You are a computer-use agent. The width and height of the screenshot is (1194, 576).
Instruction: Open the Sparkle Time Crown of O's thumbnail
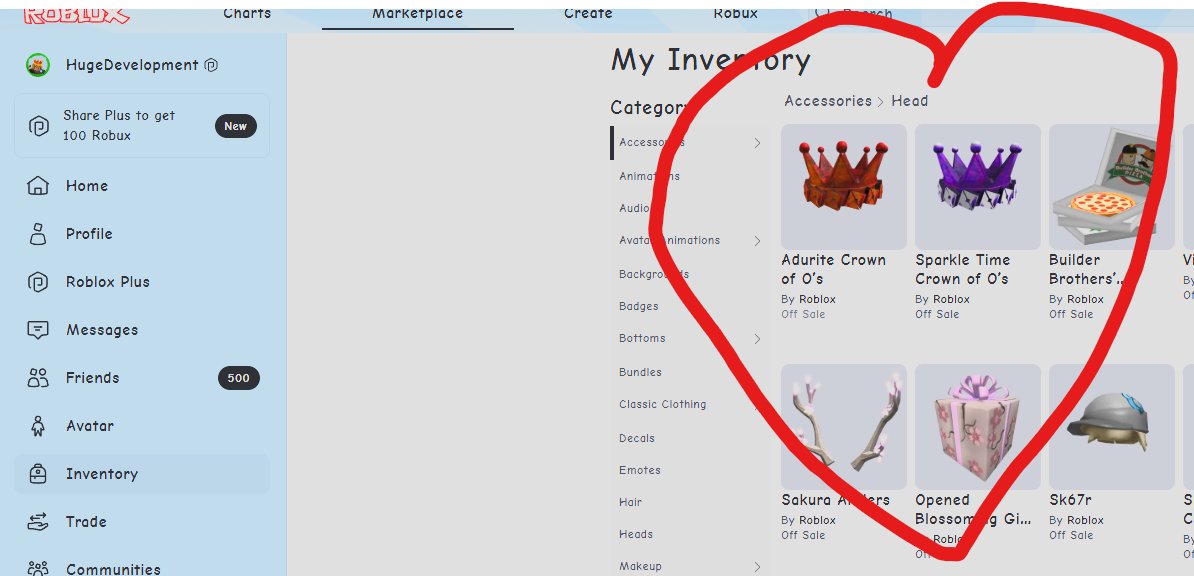click(x=978, y=187)
